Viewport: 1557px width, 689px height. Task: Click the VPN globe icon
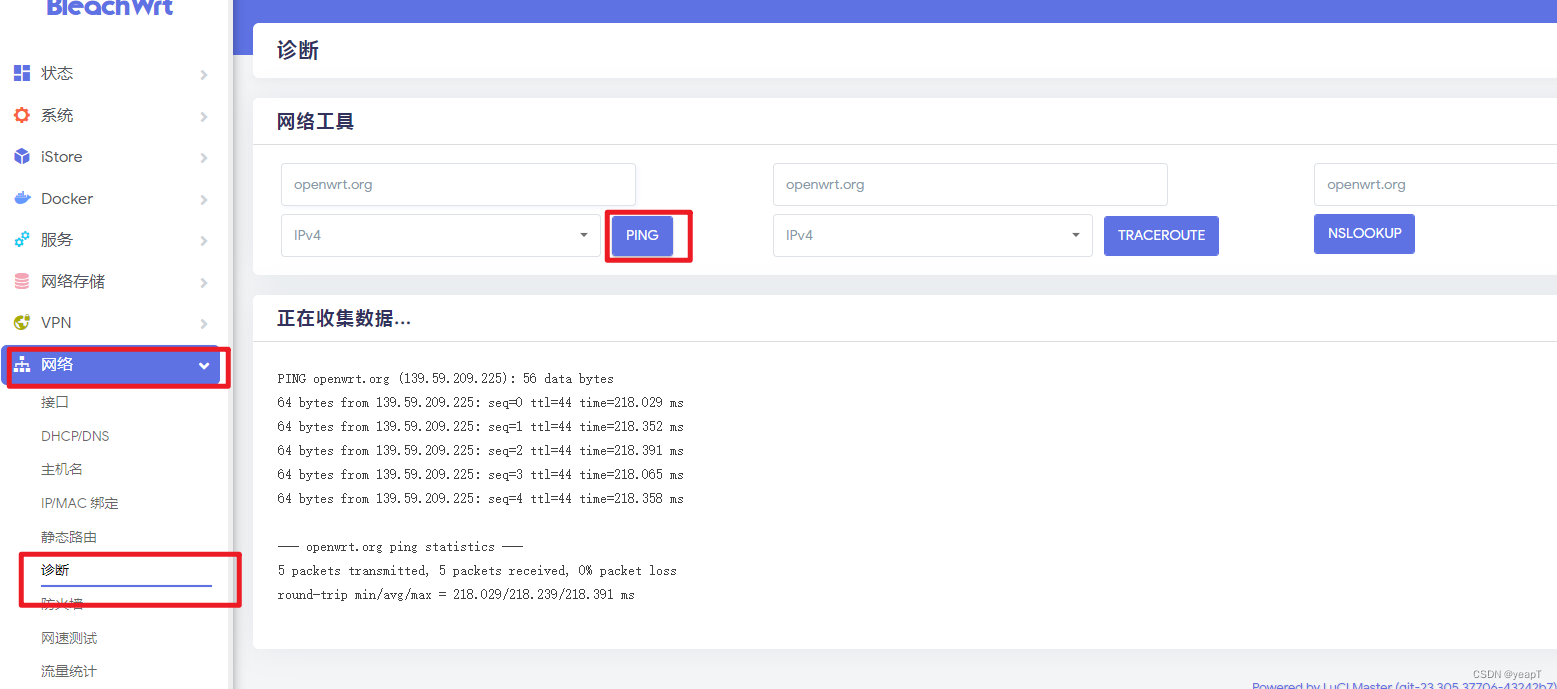(x=22, y=323)
